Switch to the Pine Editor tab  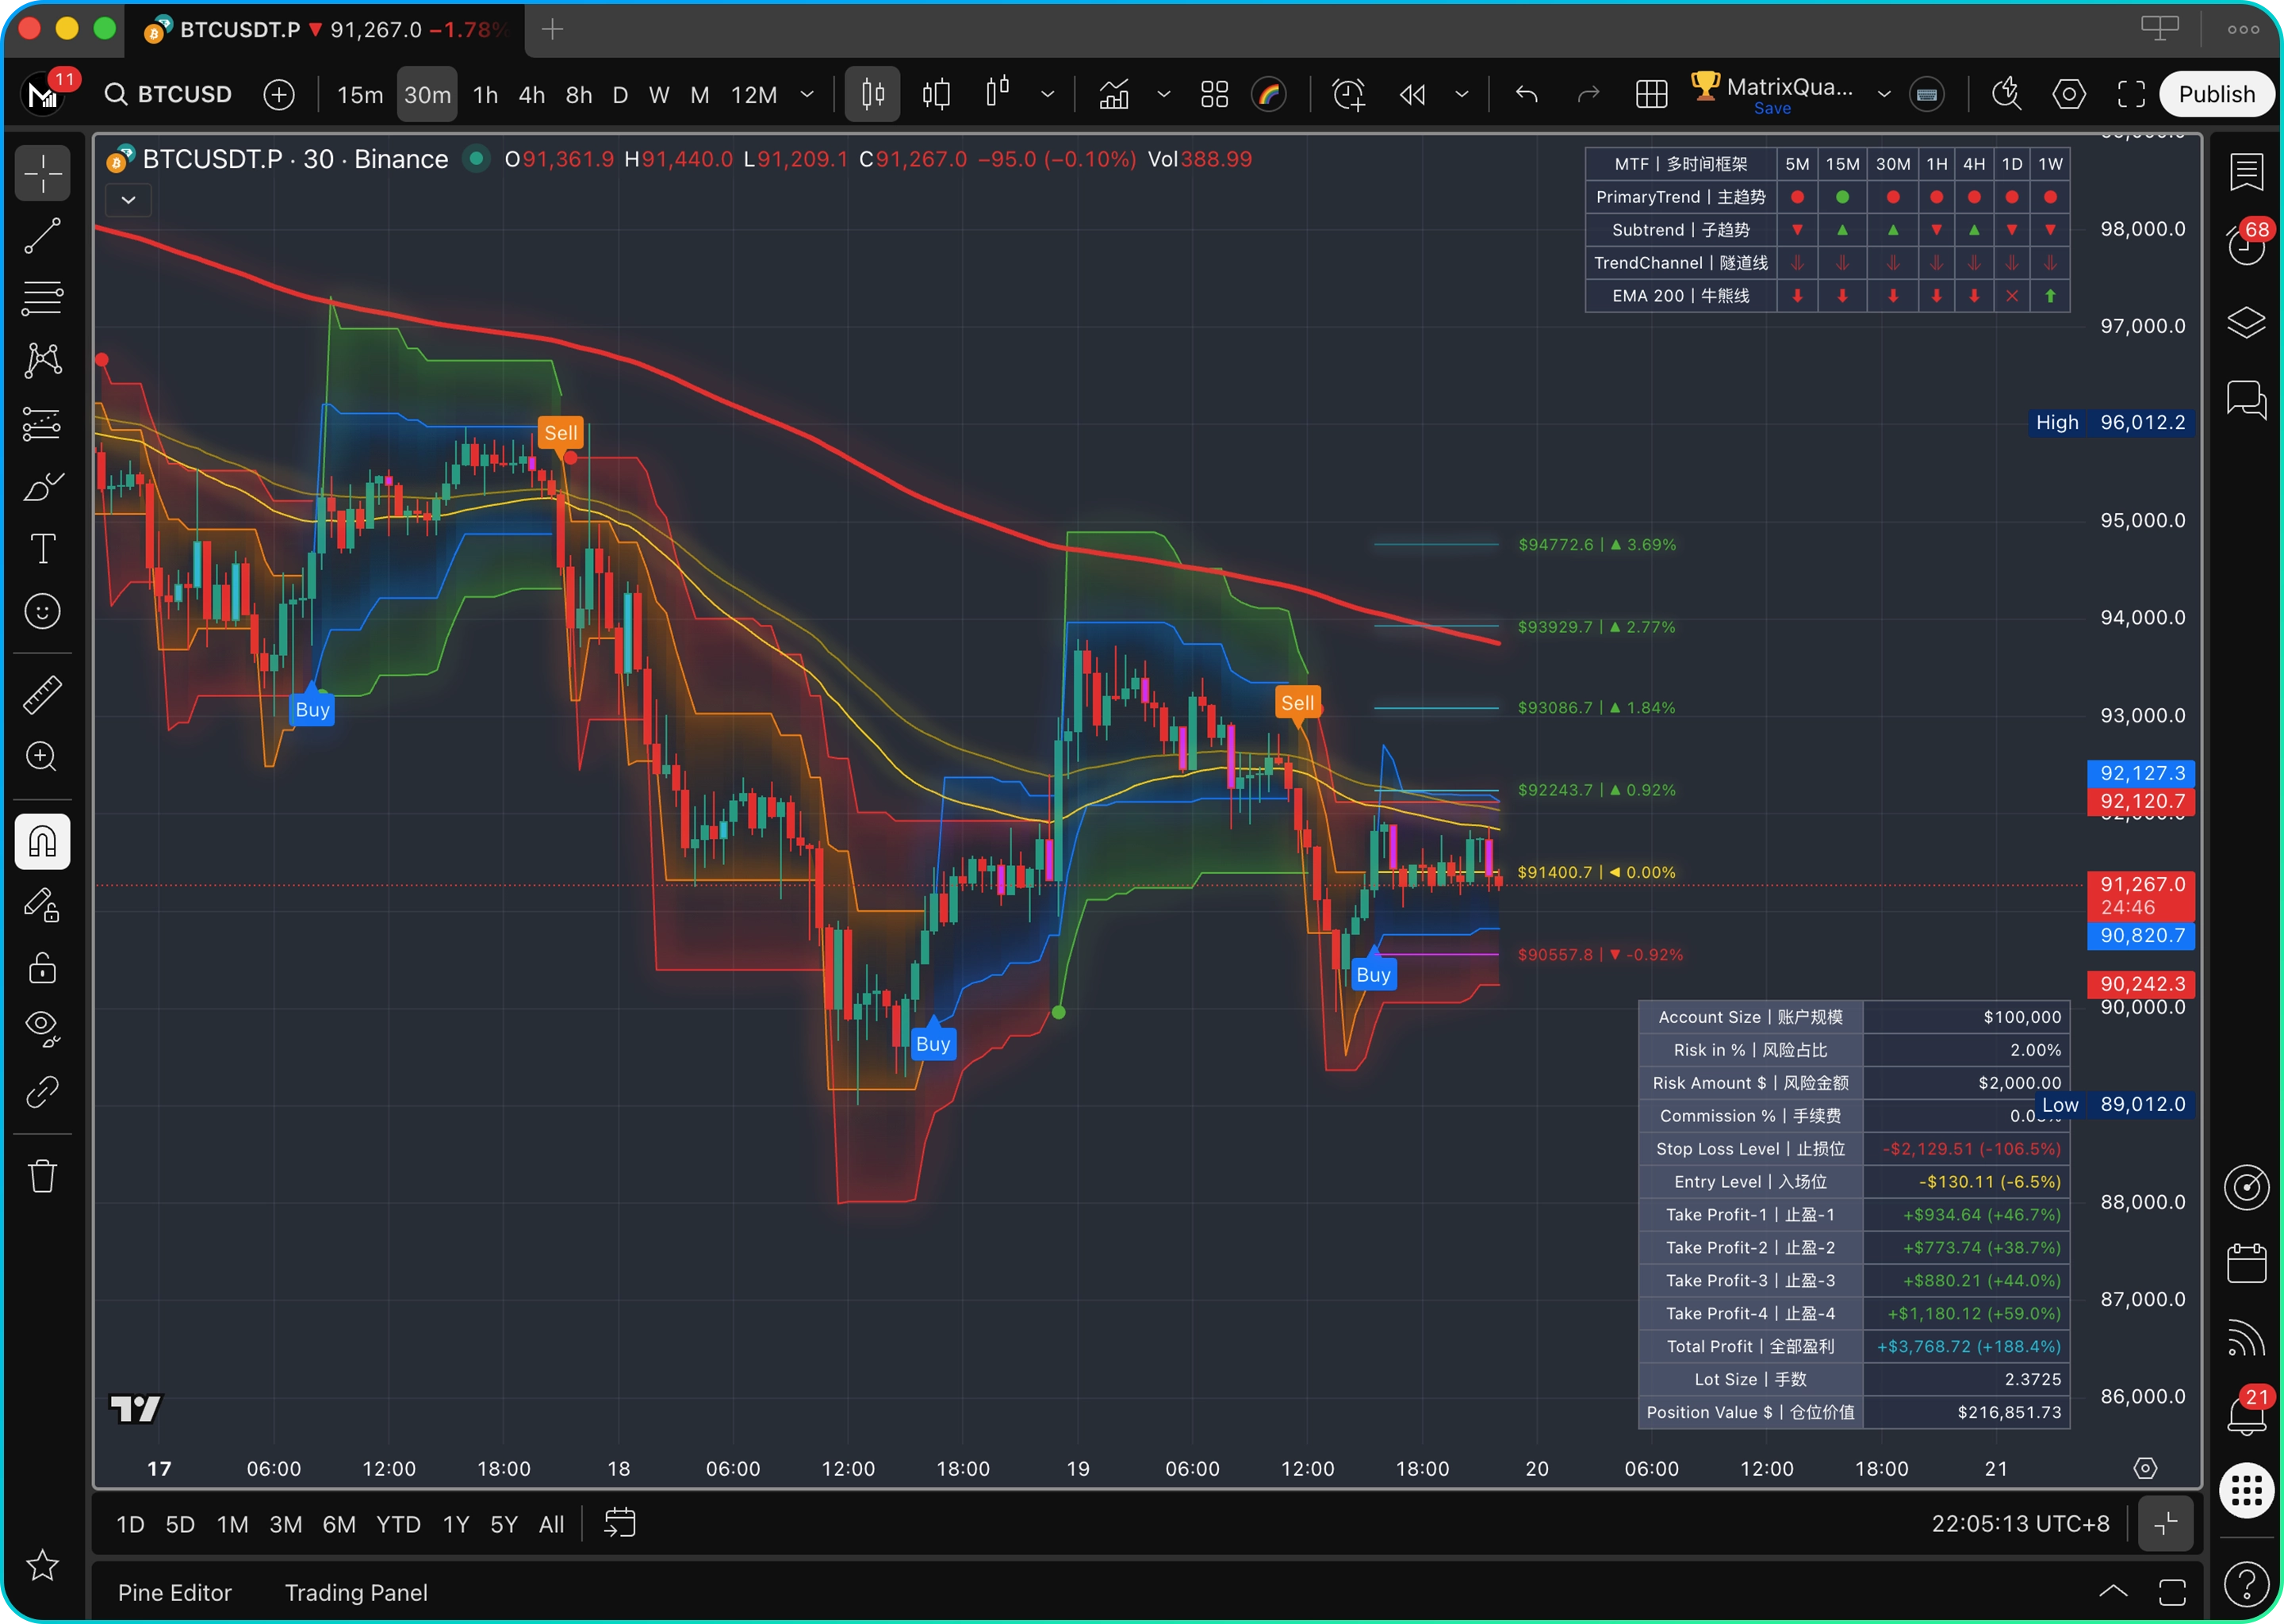pos(174,1592)
